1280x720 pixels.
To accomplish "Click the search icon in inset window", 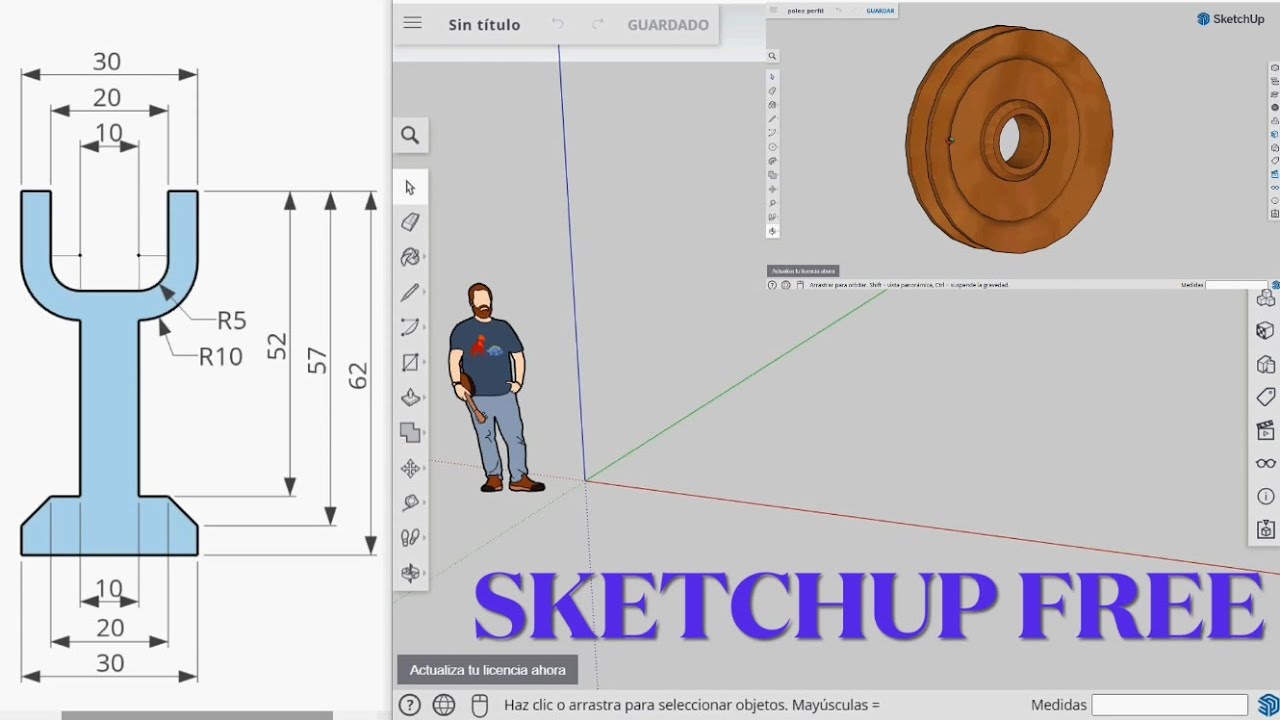I will pos(772,56).
